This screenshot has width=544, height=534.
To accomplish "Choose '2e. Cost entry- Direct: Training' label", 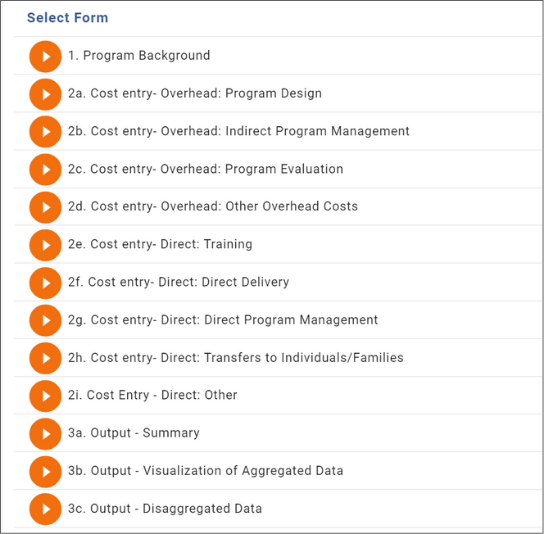I will tap(160, 244).
